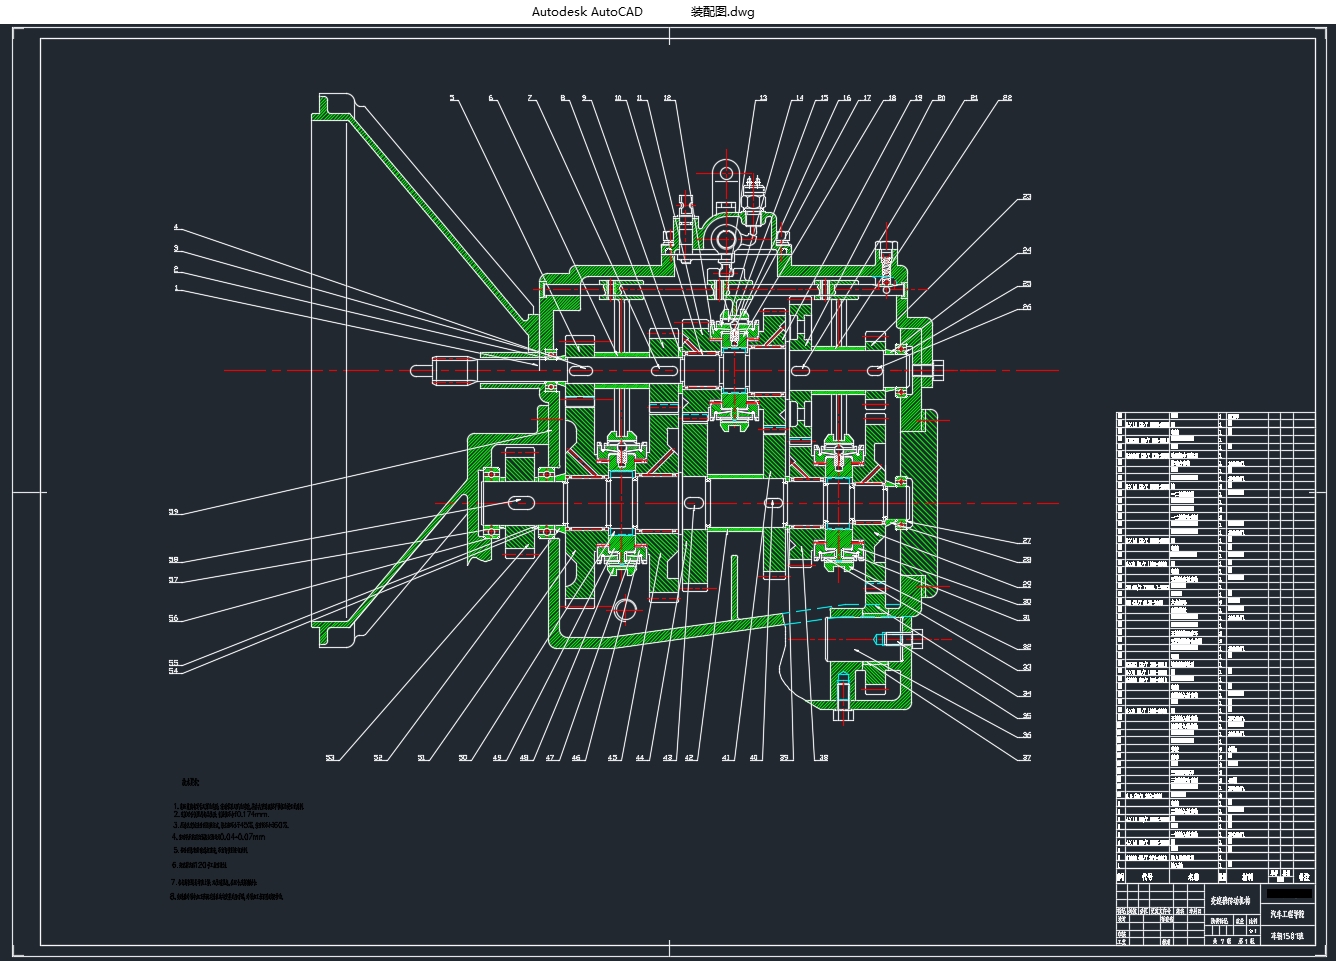Screen dimensions: 1336x961
Task: Select the callout label numbered 53
Action: [330, 758]
